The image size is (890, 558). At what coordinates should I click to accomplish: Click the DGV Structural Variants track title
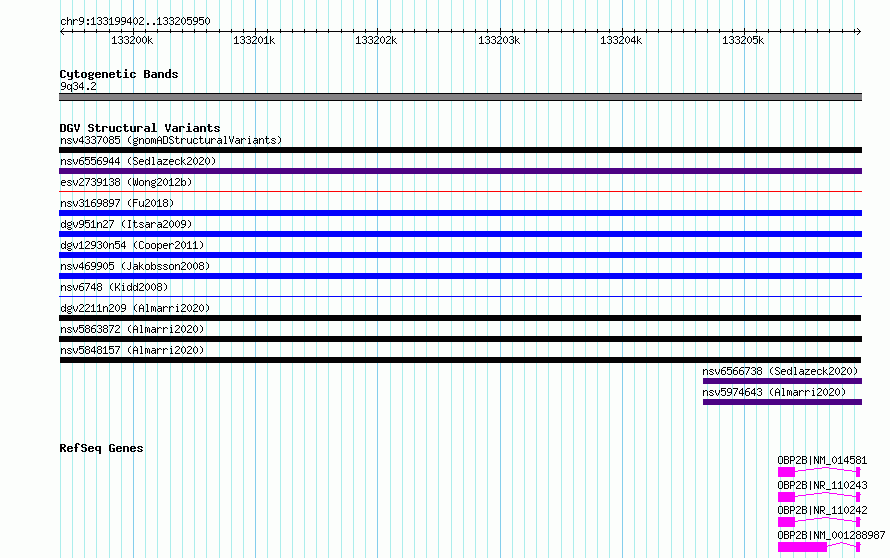pyautogui.click(x=140, y=128)
